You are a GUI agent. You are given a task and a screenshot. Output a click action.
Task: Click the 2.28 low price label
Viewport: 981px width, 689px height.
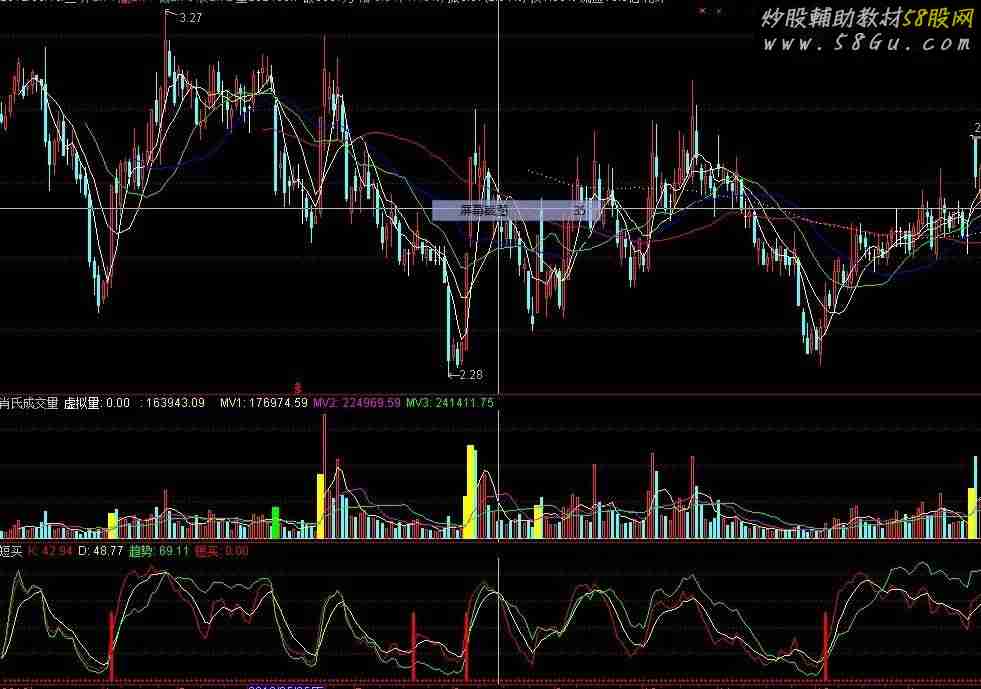pos(470,375)
